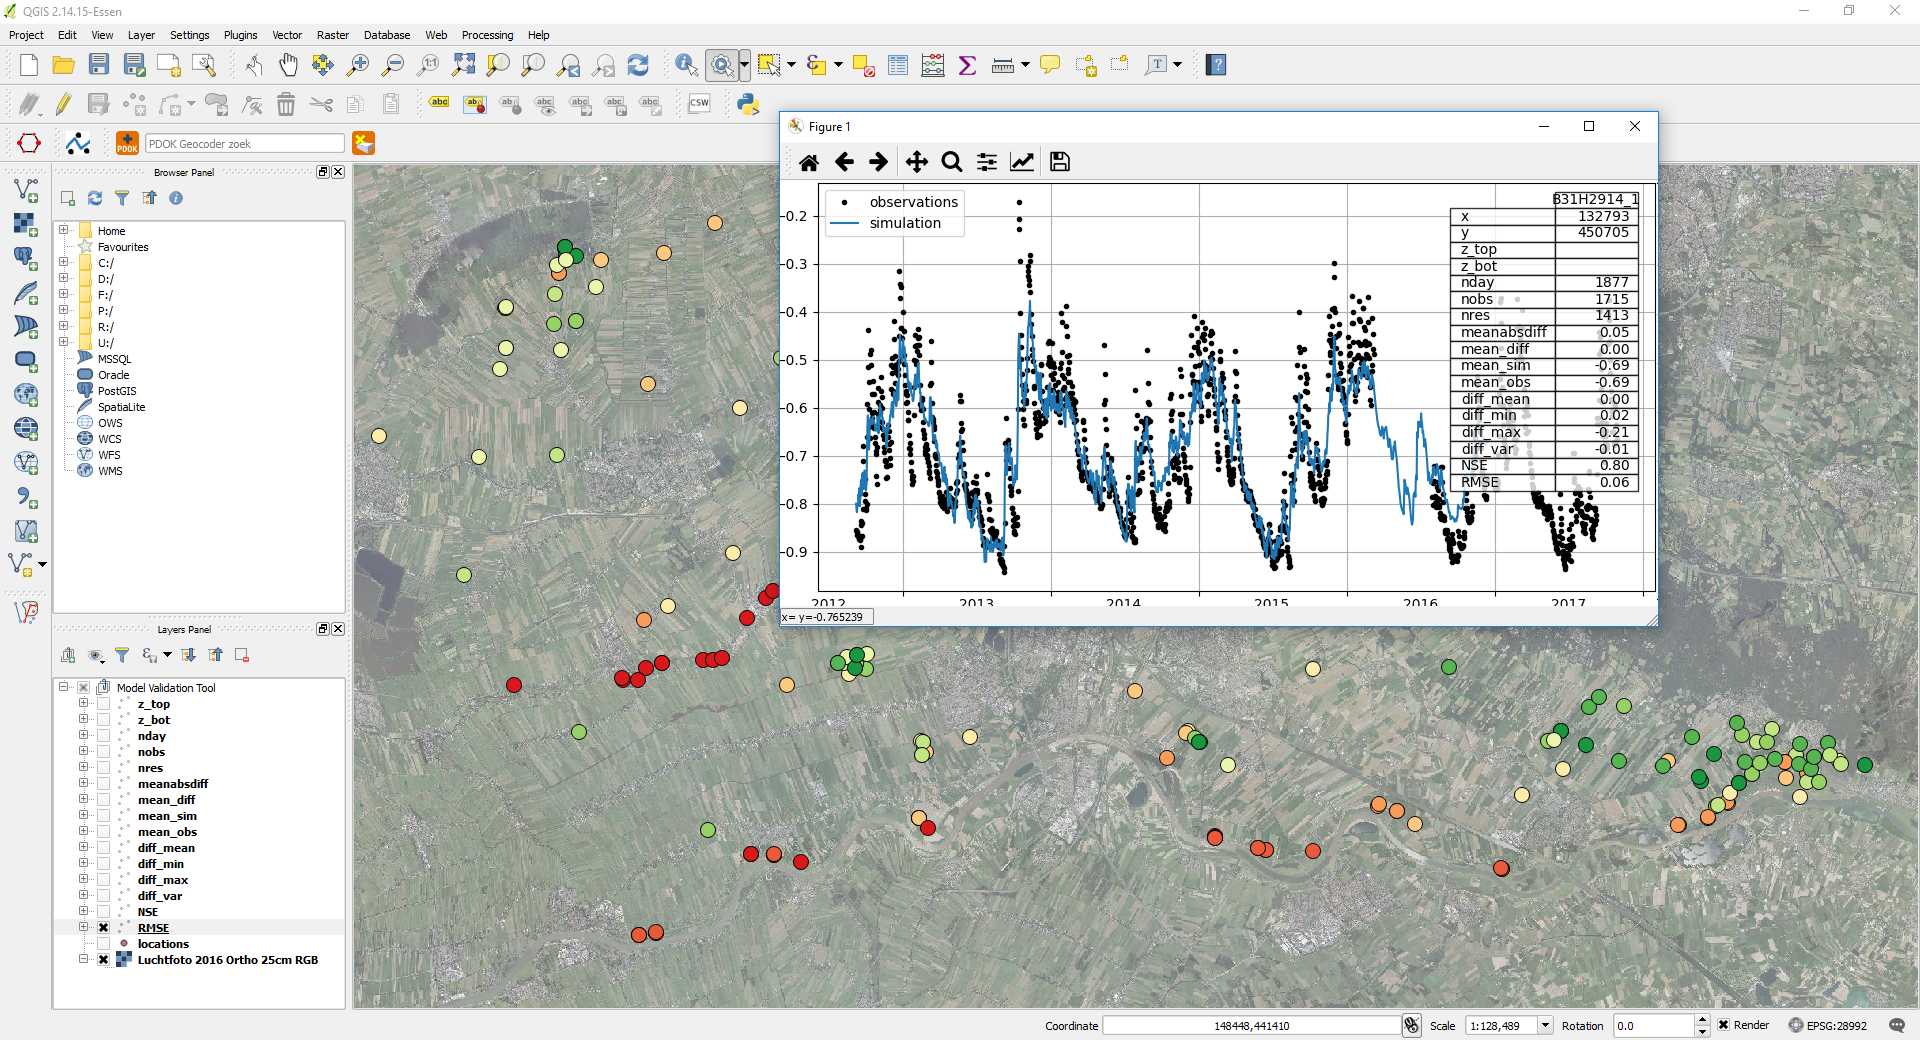Viewport: 1920px width, 1040px height.
Task: Click the Identify Features tool
Action: [x=686, y=65]
